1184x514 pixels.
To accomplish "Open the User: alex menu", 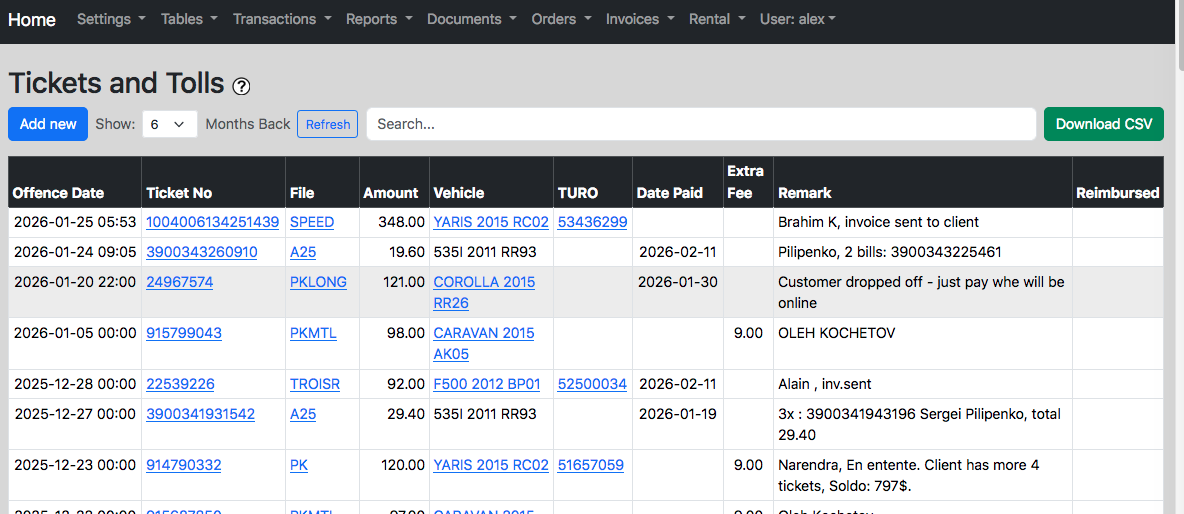I will pyautogui.click(x=797, y=19).
